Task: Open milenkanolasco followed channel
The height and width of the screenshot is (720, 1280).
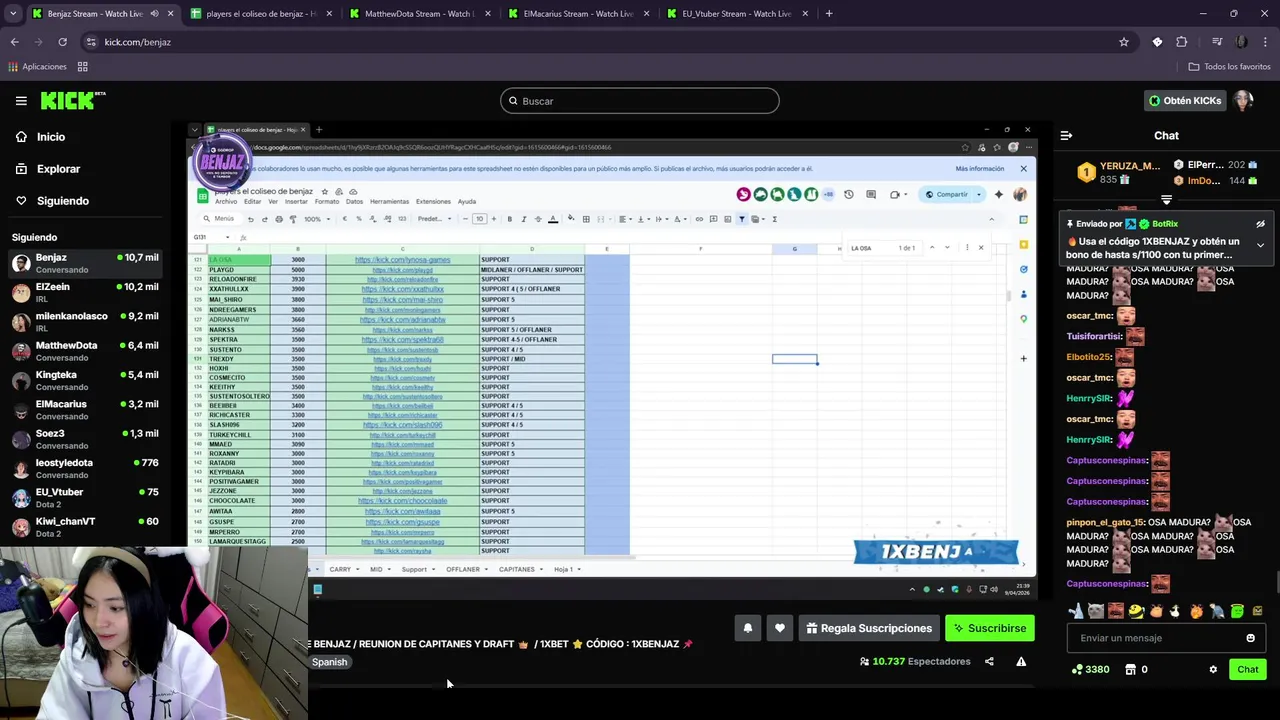Action: (x=85, y=322)
